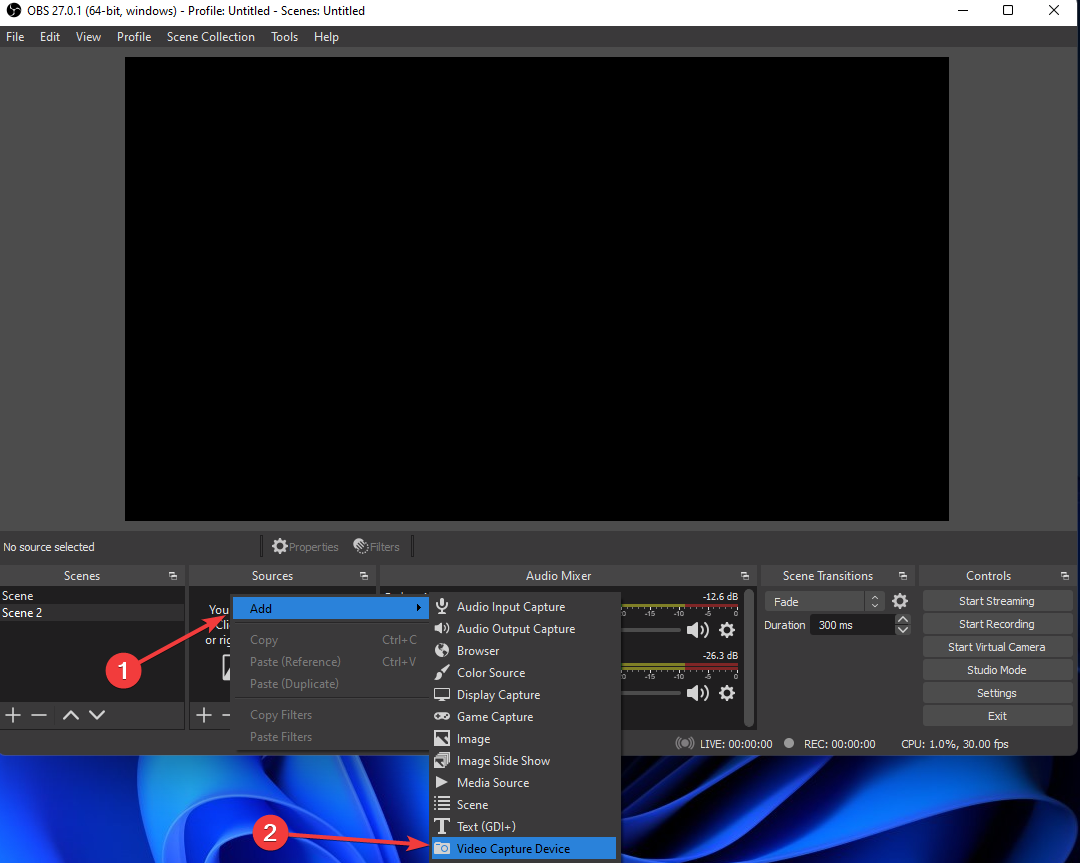The width and height of the screenshot is (1080, 863).
Task: Undock the Audio Mixer panel
Action: [x=745, y=576]
